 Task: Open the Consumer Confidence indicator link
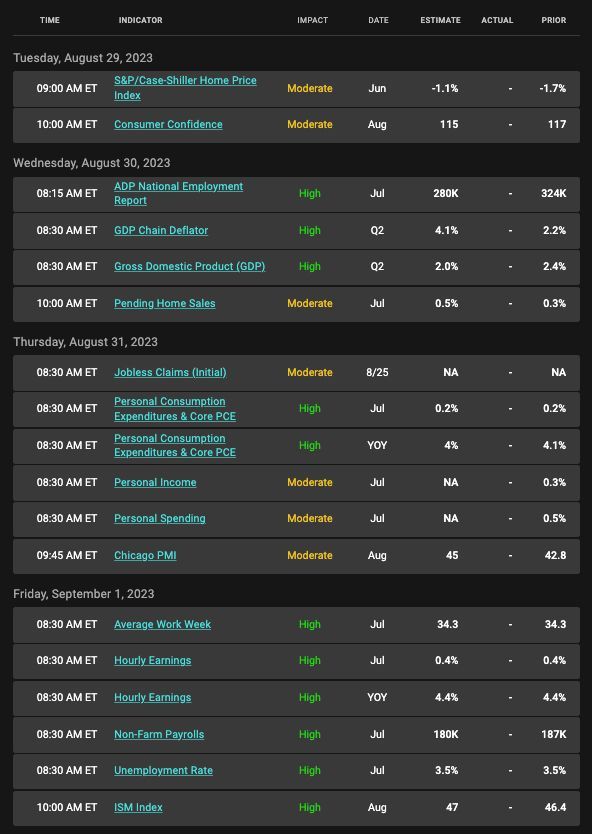pyautogui.click(x=168, y=124)
